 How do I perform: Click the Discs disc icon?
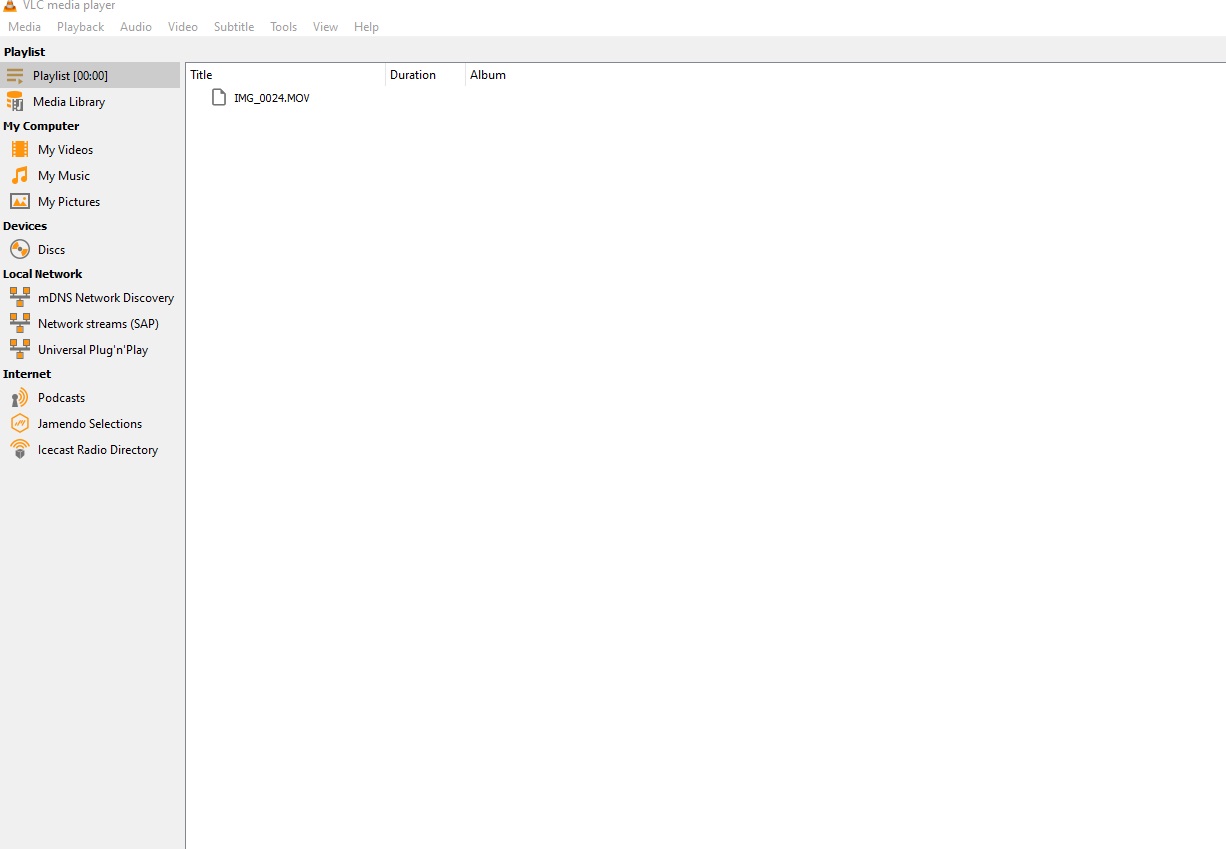pyautogui.click(x=20, y=249)
